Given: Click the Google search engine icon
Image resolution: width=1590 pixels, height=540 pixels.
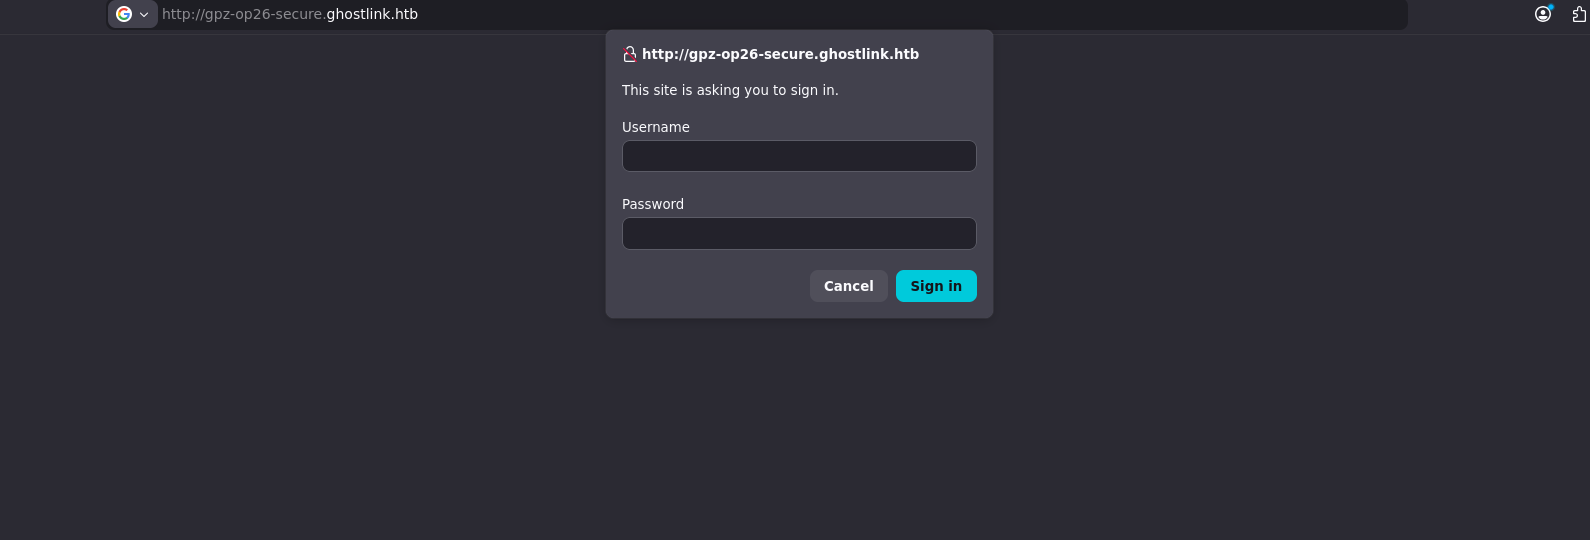Looking at the screenshot, I should [124, 14].
